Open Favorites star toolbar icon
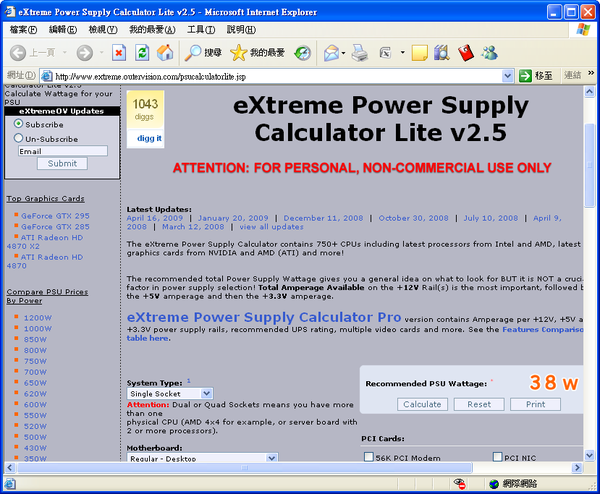This screenshot has width=600, height=494. [238, 53]
